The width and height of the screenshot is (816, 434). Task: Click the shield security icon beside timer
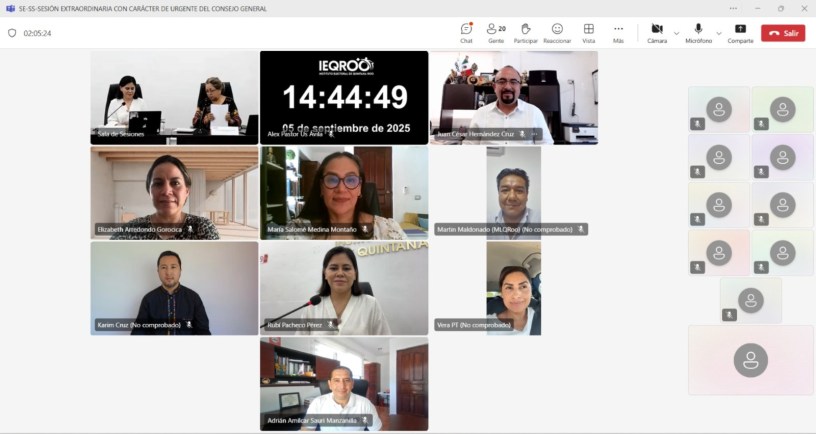click(x=12, y=33)
